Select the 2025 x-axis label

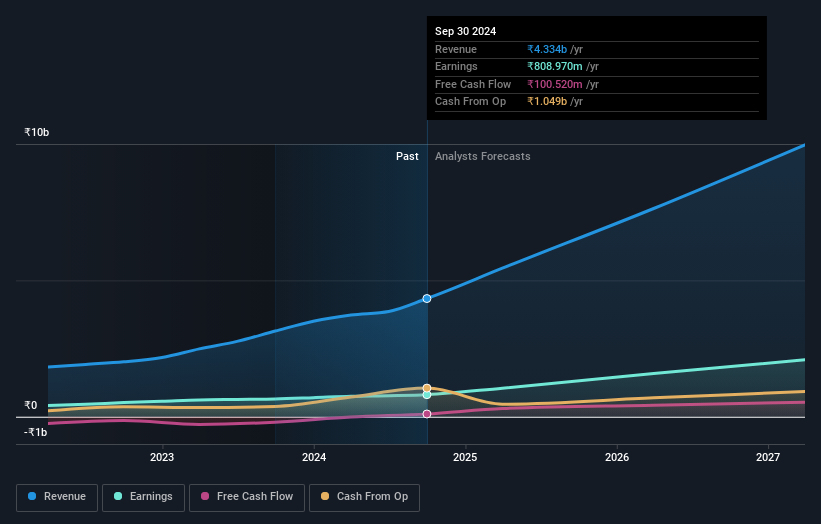(x=465, y=457)
